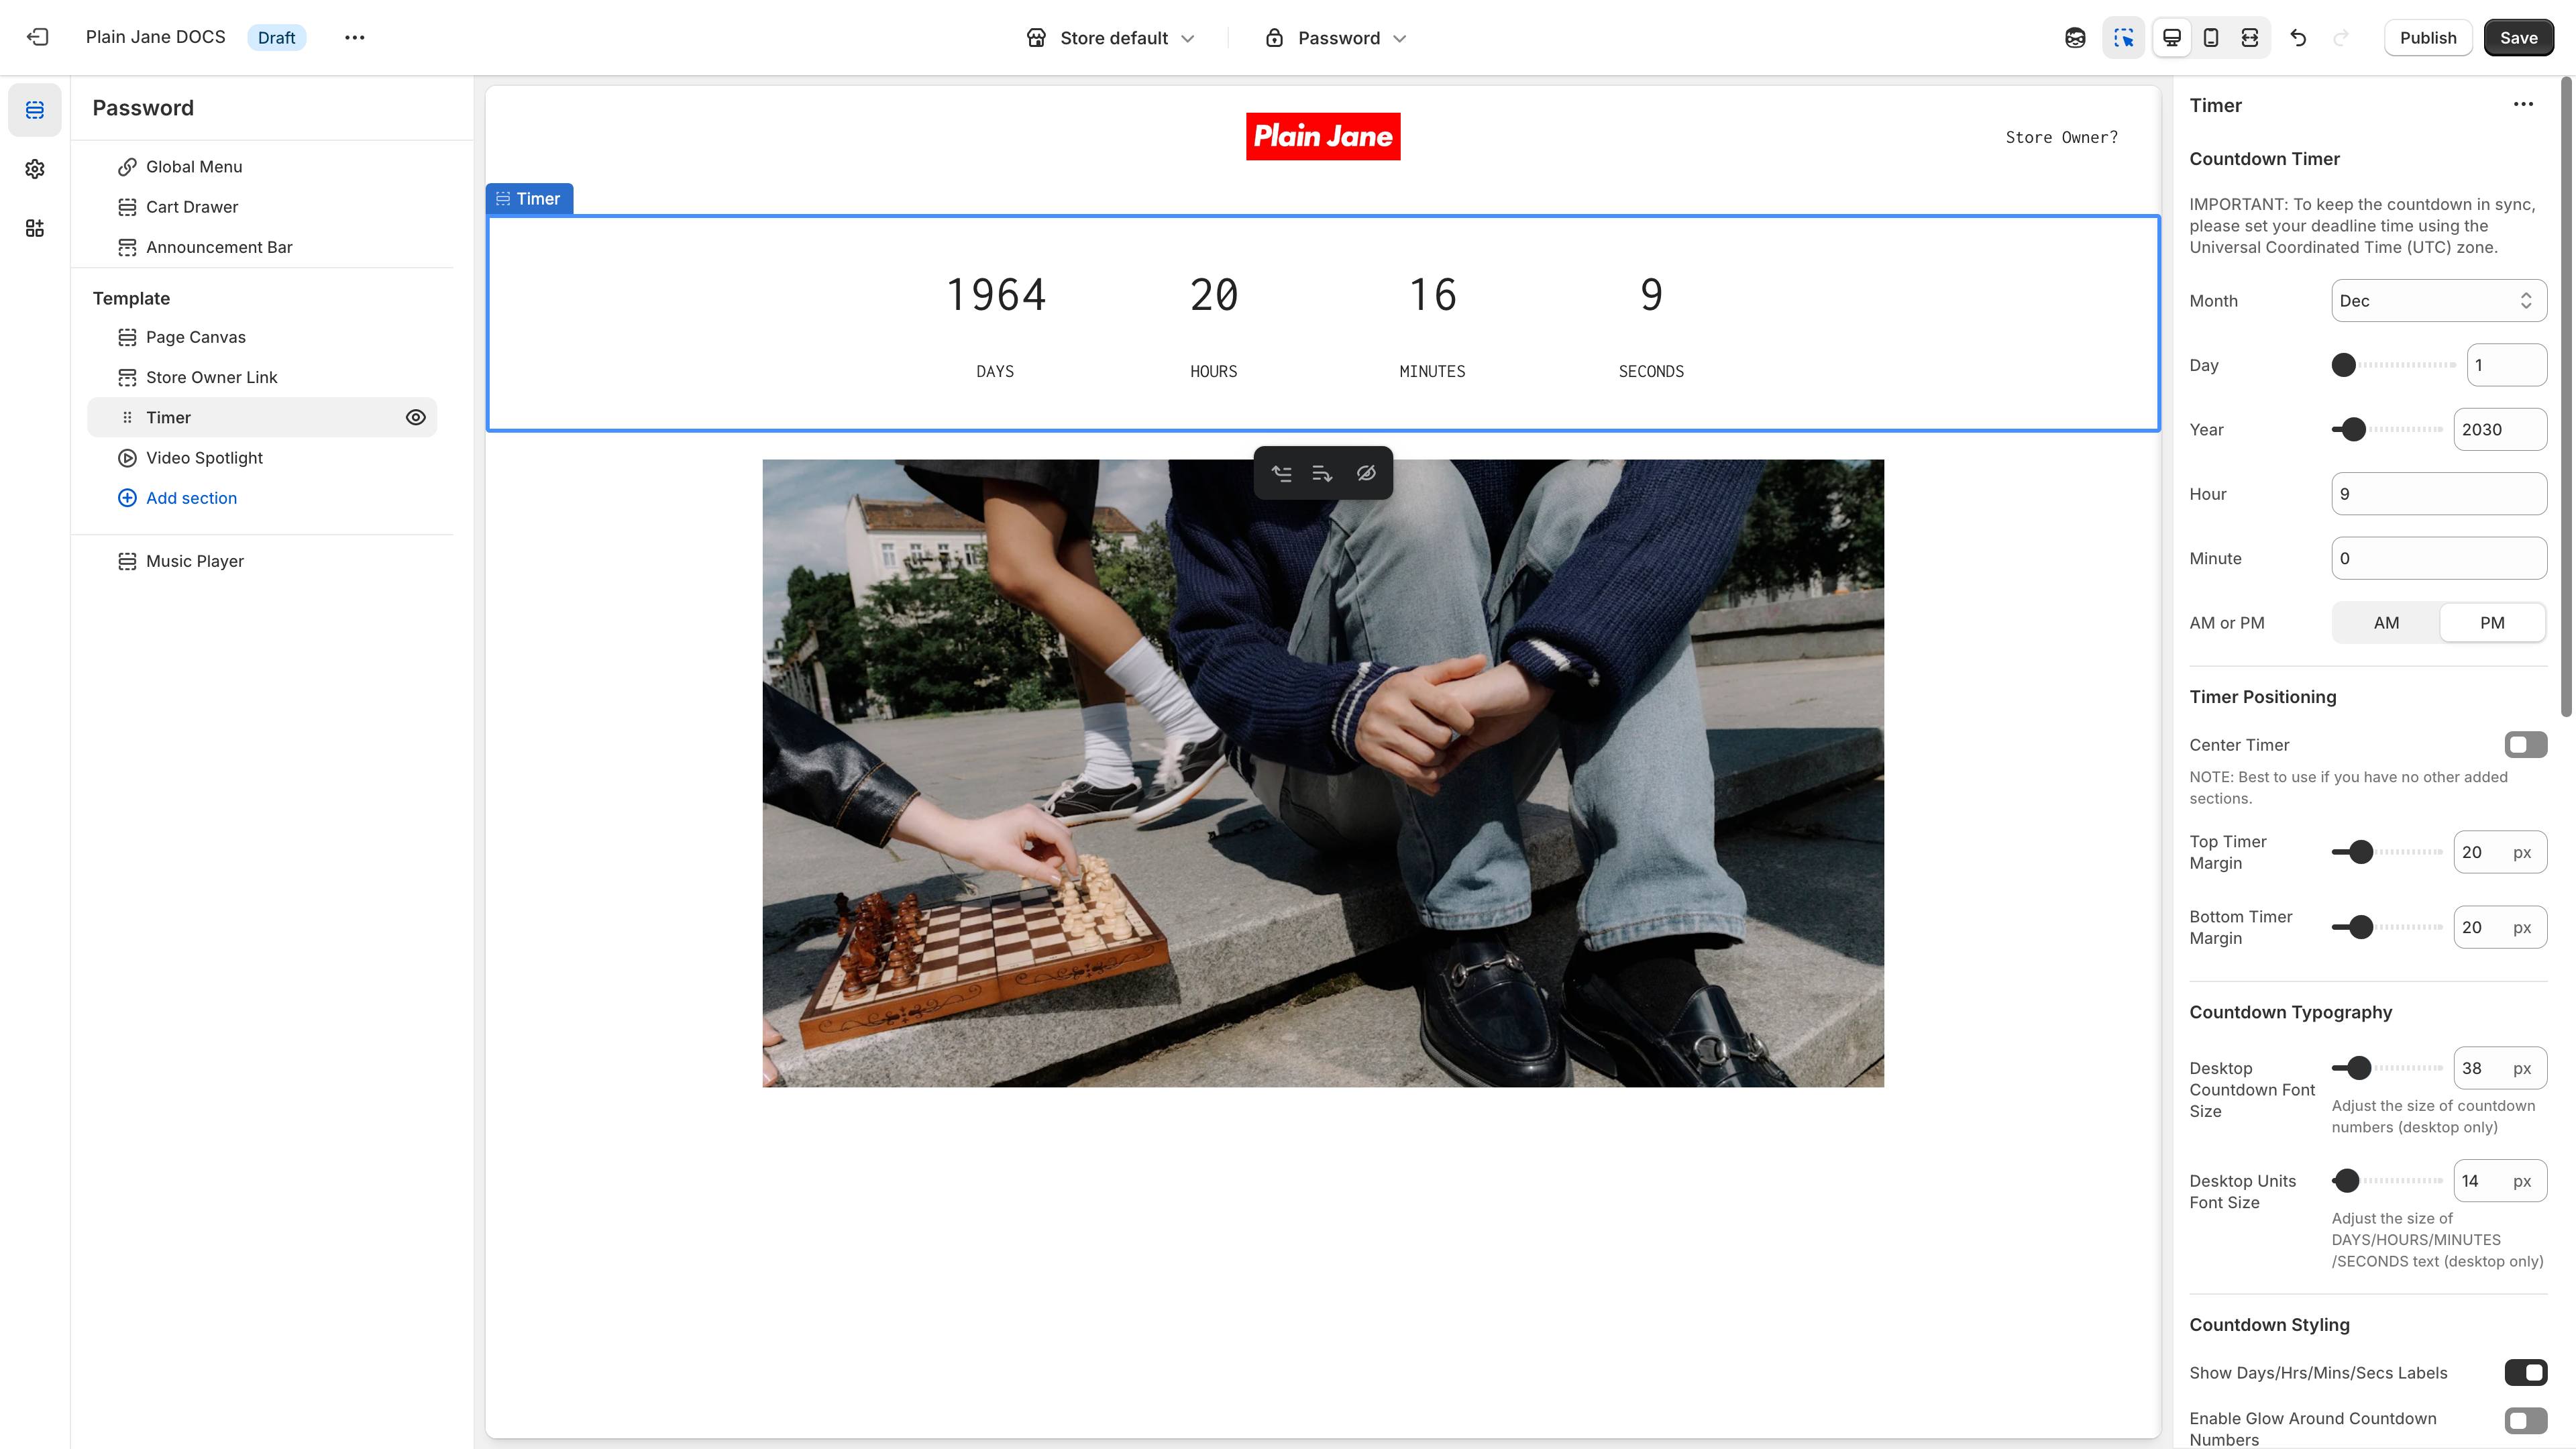Image resolution: width=2576 pixels, height=1449 pixels.
Task: Switch to desktop preview mode
Action: (2171, 37)
